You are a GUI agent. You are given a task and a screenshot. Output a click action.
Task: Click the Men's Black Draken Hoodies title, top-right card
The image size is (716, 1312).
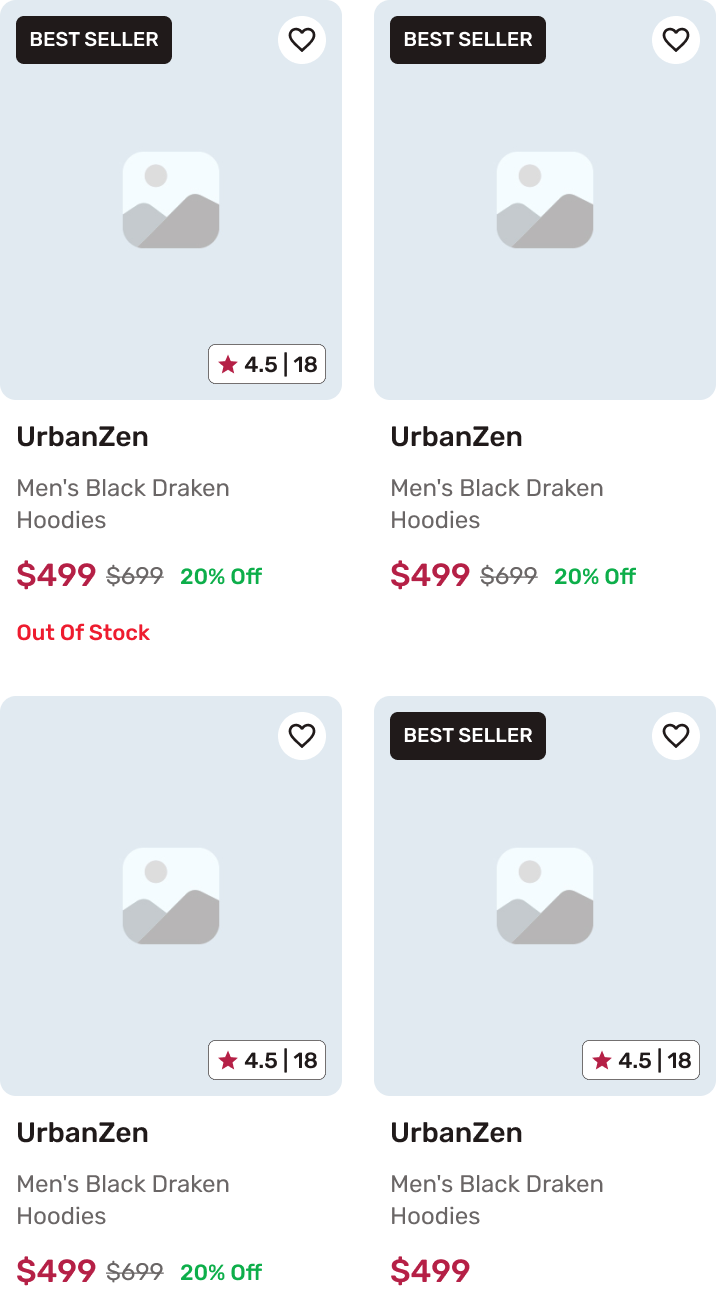pyautogui.click(x=497, y=504)
